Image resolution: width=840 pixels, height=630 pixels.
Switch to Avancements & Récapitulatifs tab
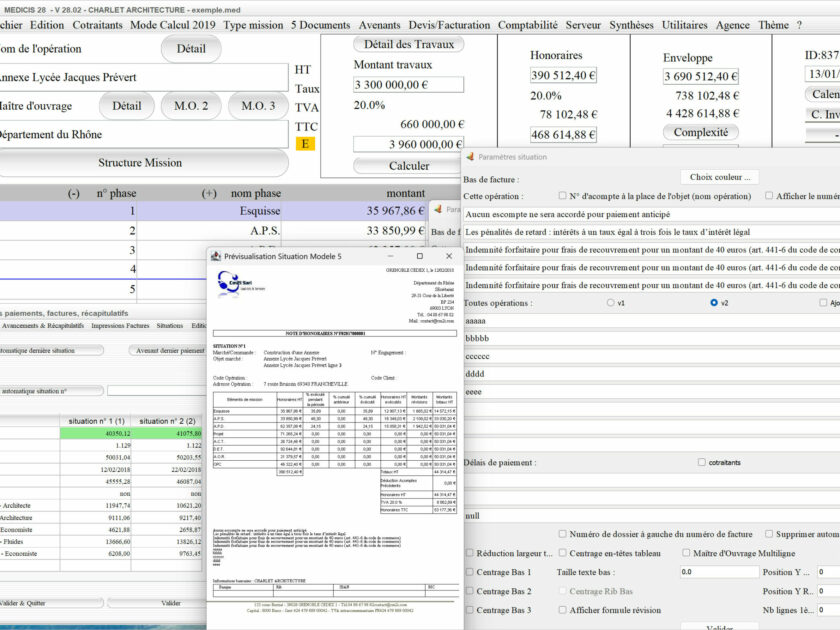pyautogui.click(x=43, y=326)
